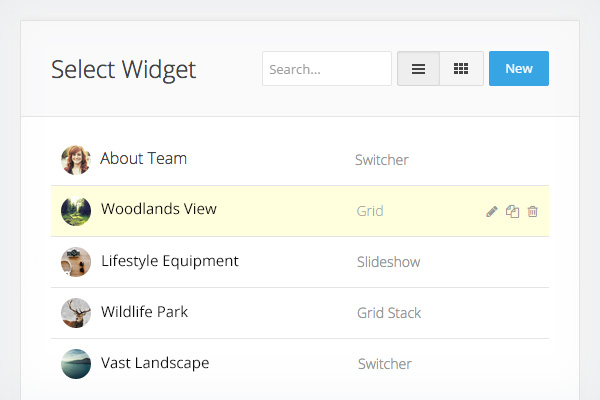600x400 pixels.
Task: Open the About Team widget
Action: pyautogui.click(x=143, y=159)
